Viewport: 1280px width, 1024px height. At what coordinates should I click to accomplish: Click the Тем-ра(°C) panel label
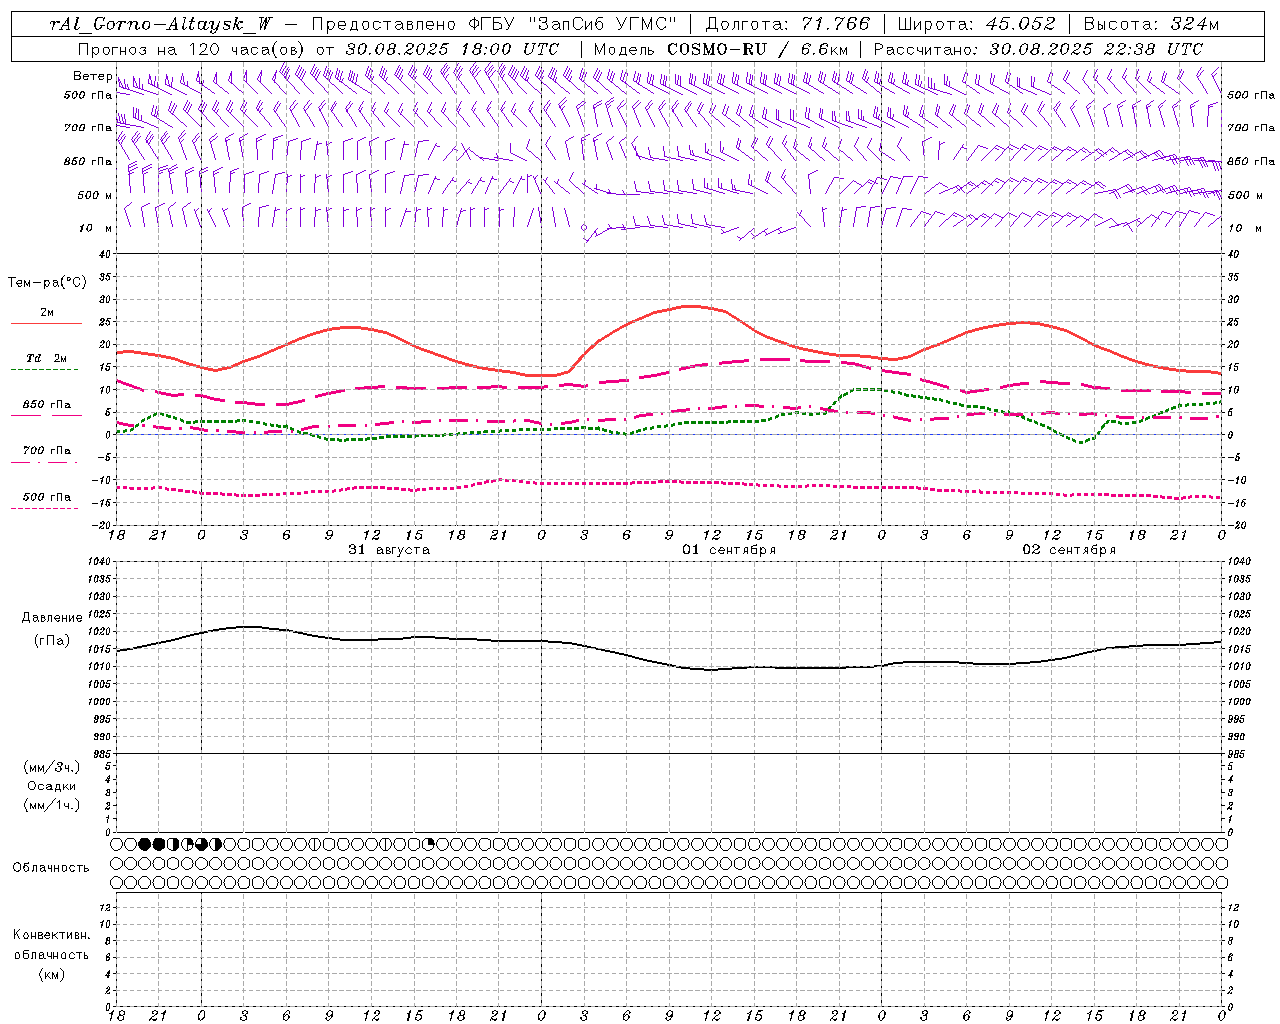click(47, 283)
